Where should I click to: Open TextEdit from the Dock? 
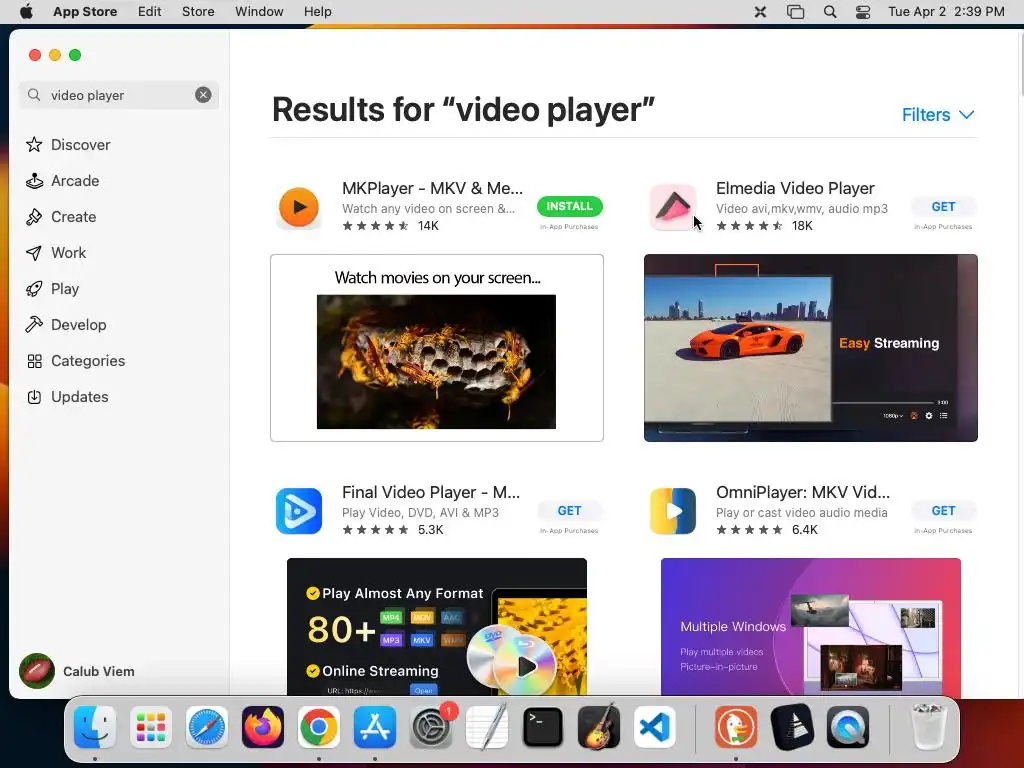click(487, 727)
